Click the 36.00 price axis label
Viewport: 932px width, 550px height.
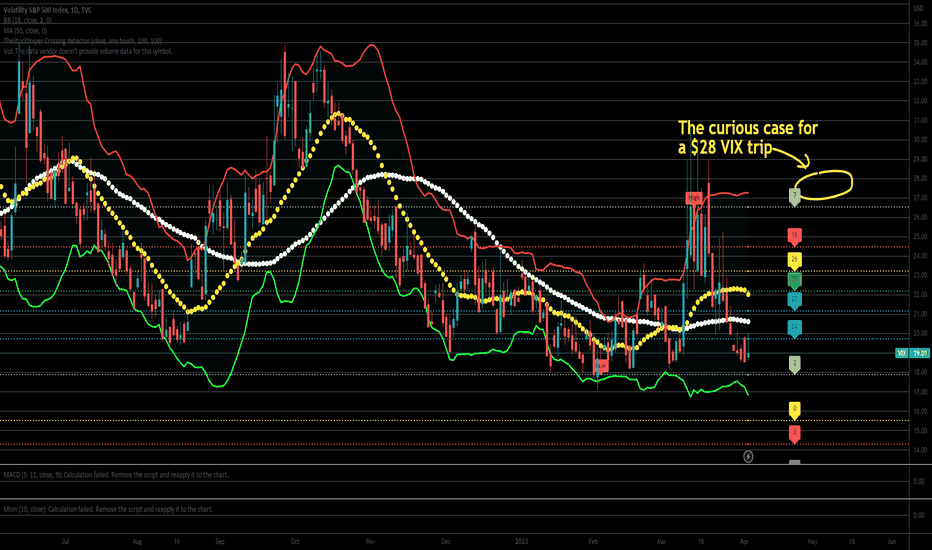[x=920, y=24]
